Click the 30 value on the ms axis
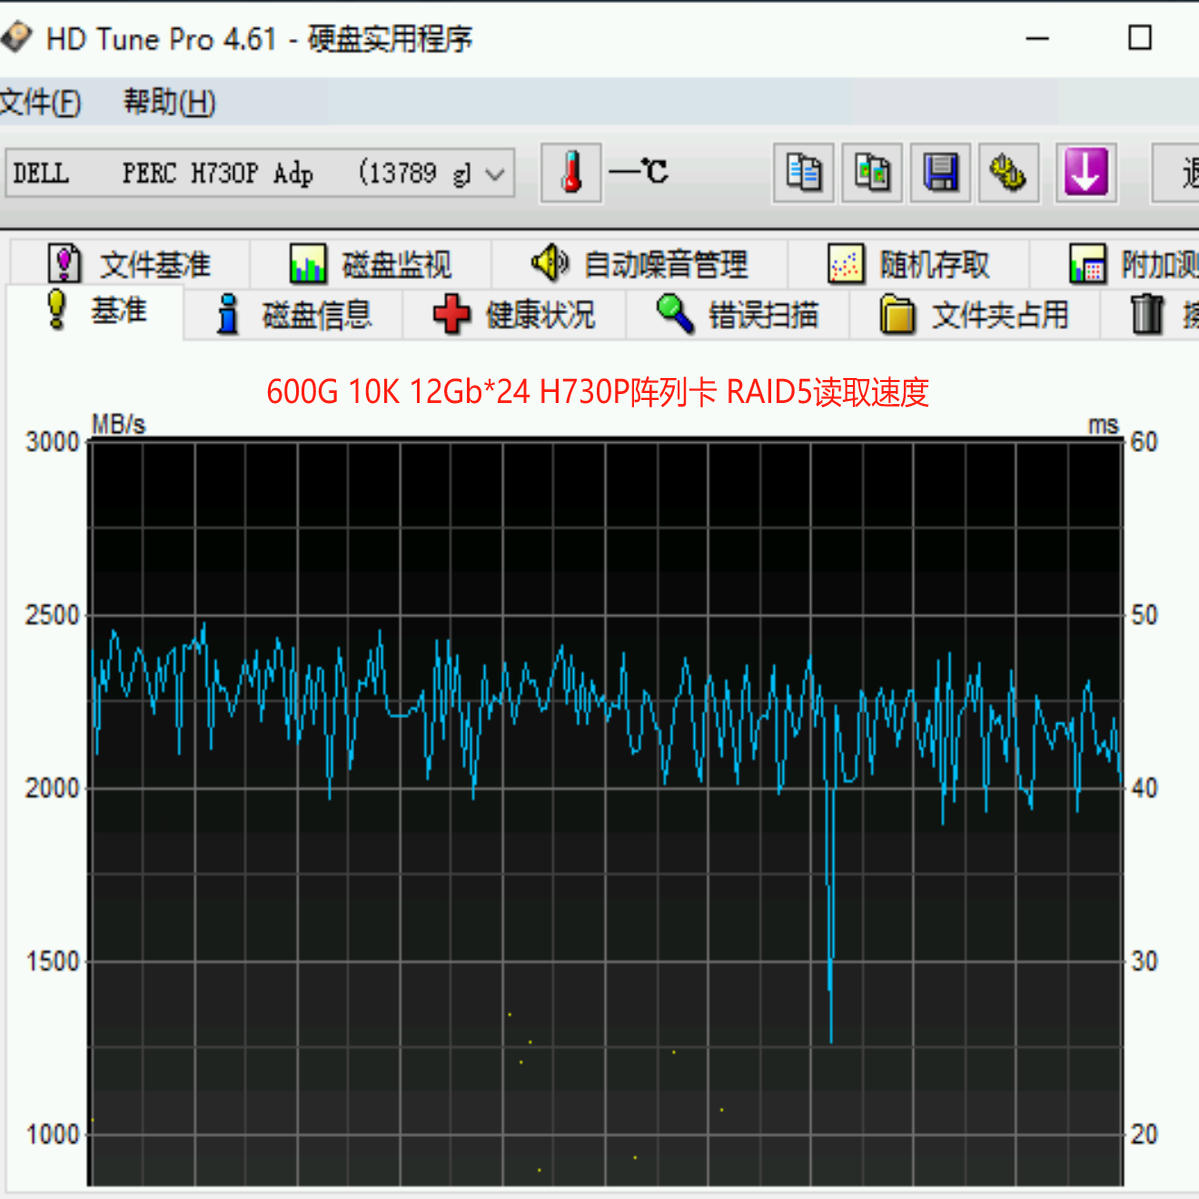This screenshot has width=1199, height=1199. pos(1144,962)
